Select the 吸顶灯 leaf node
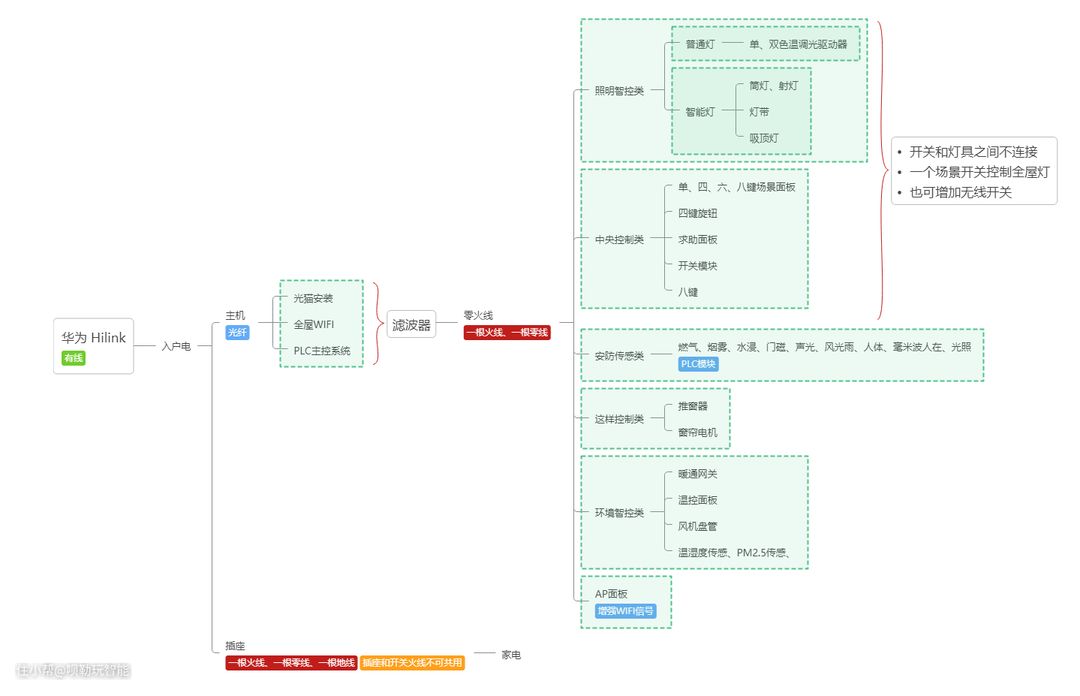Viewport: 1080px width, 696px height. [x=763, y=138]
